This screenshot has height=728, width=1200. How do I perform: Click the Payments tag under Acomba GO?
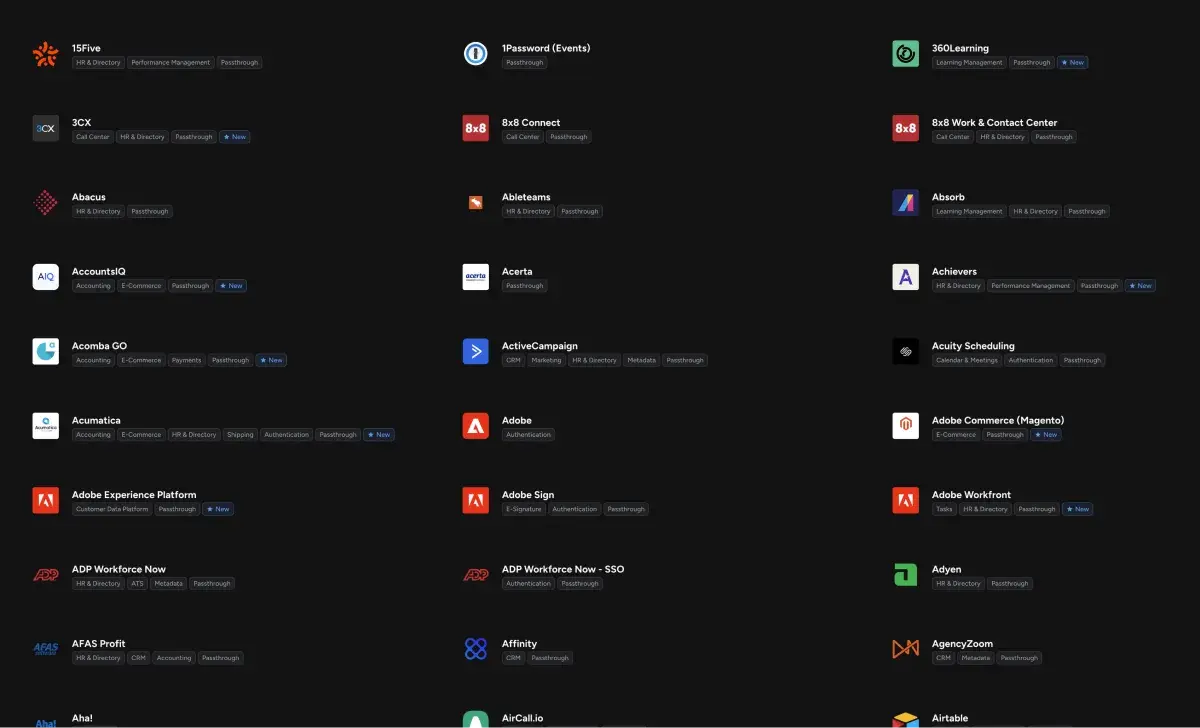point(186,360)
